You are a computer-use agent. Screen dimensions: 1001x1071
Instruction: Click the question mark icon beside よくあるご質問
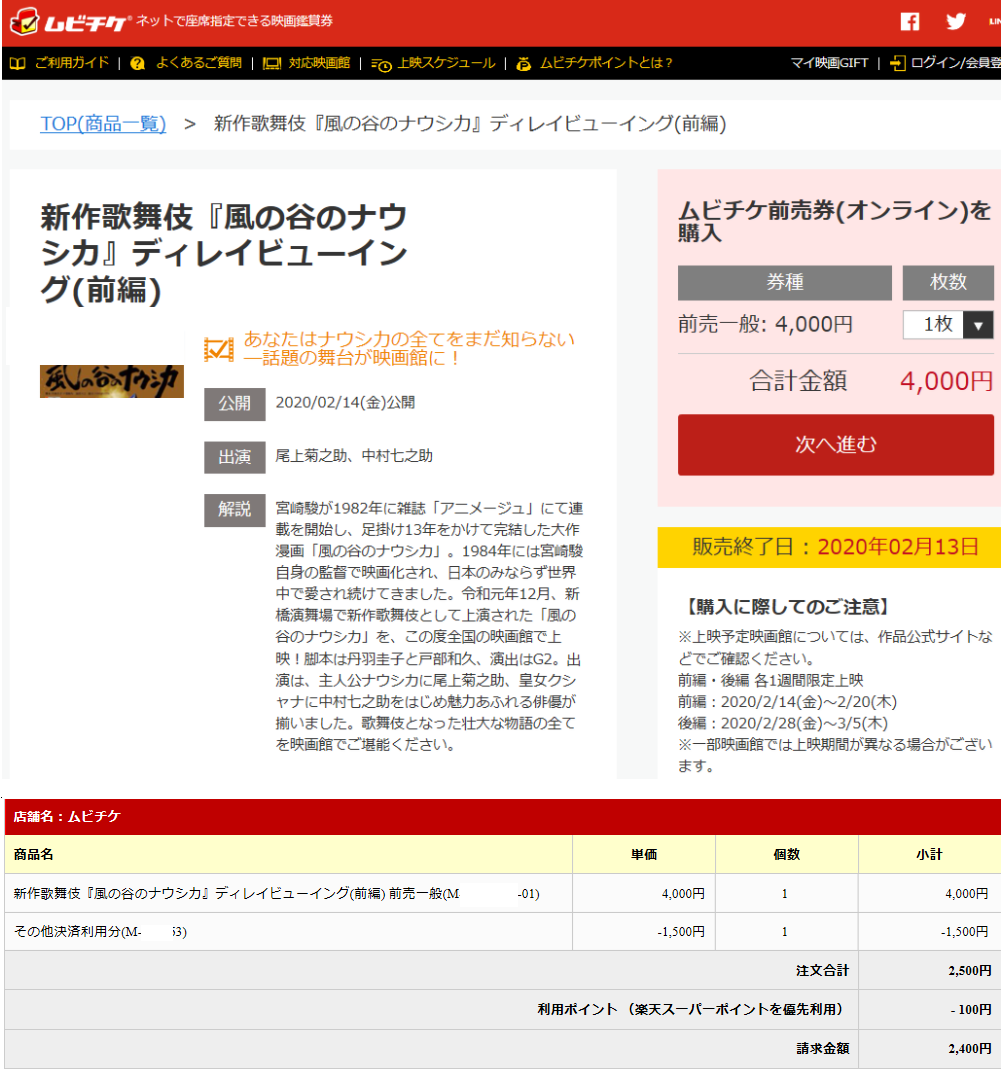click(x=137, y=64)
